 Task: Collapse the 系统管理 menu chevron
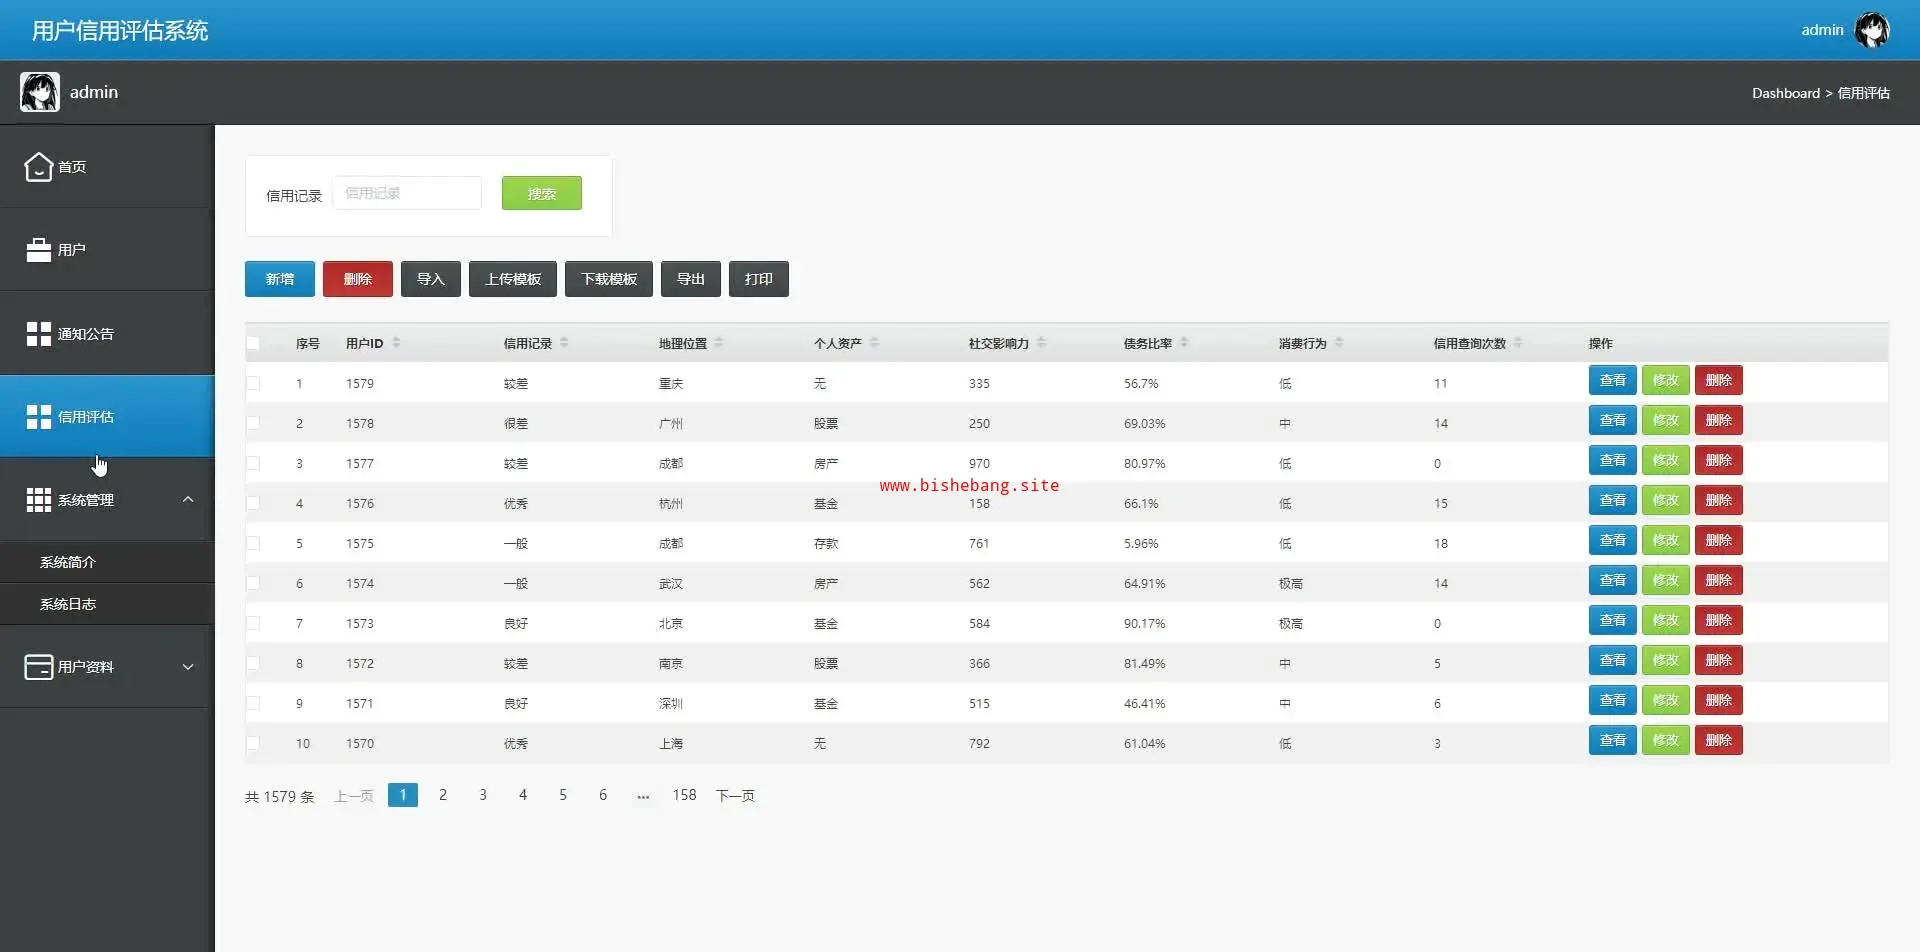[x=188, y=499]
